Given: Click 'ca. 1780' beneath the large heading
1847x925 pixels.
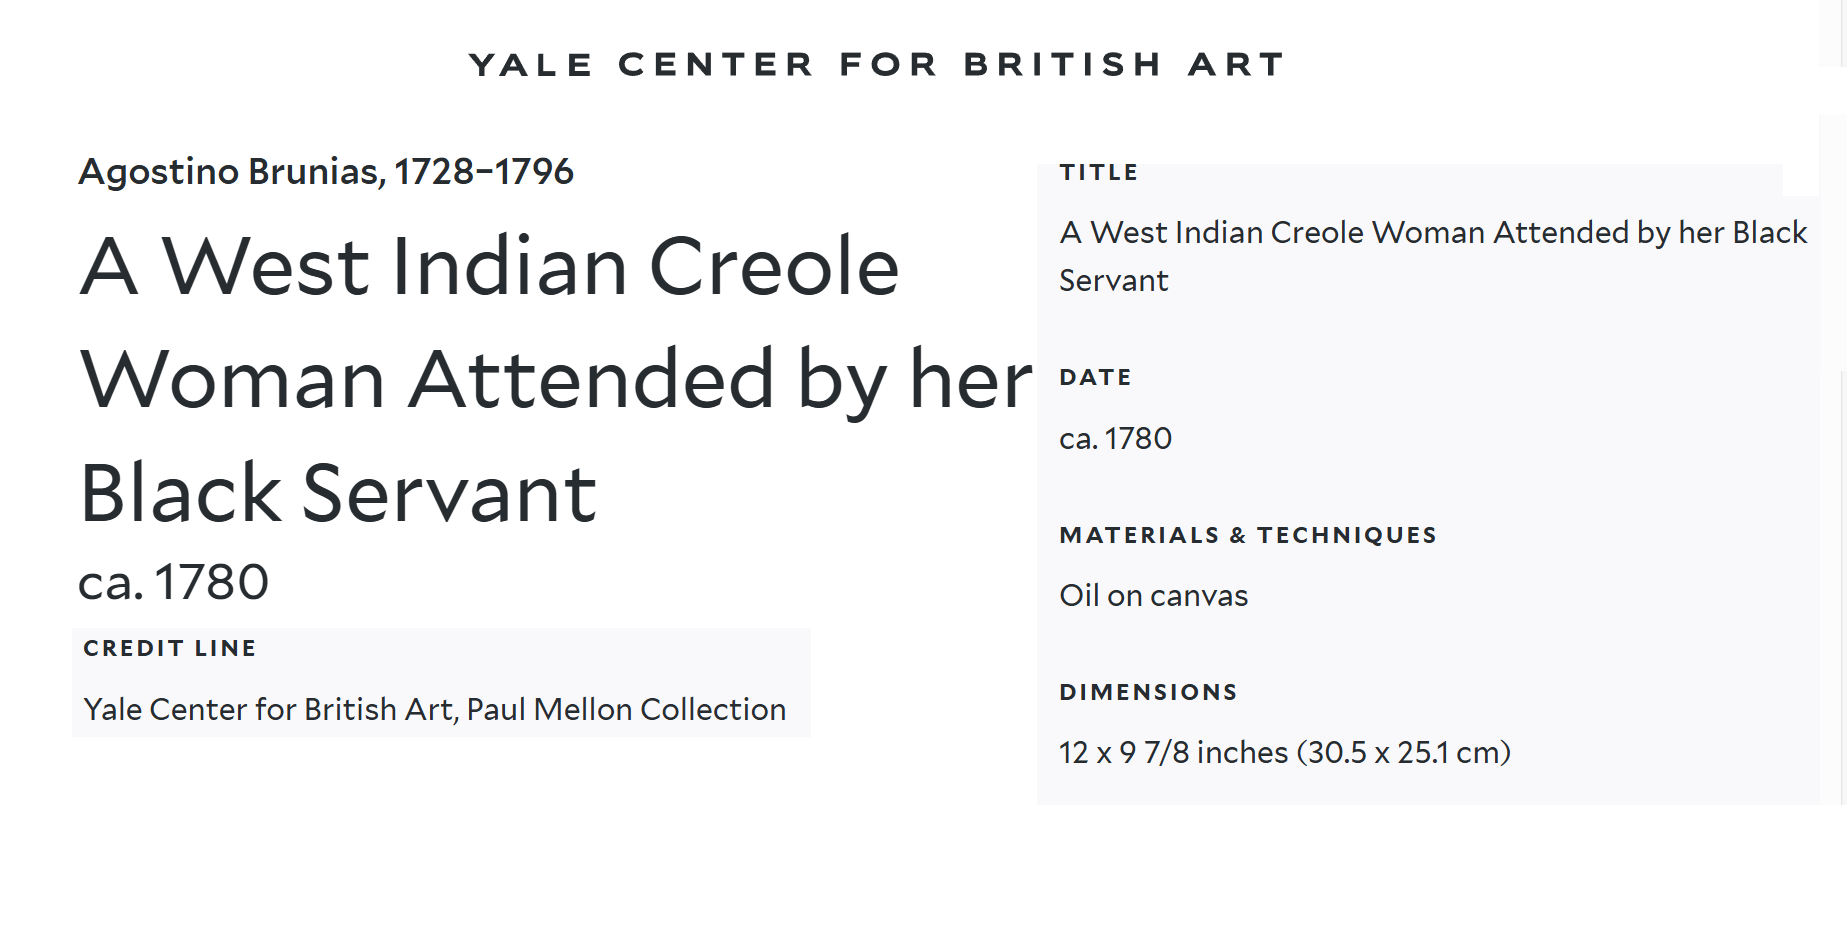Looking at the screenshot, I should (174, 582).
